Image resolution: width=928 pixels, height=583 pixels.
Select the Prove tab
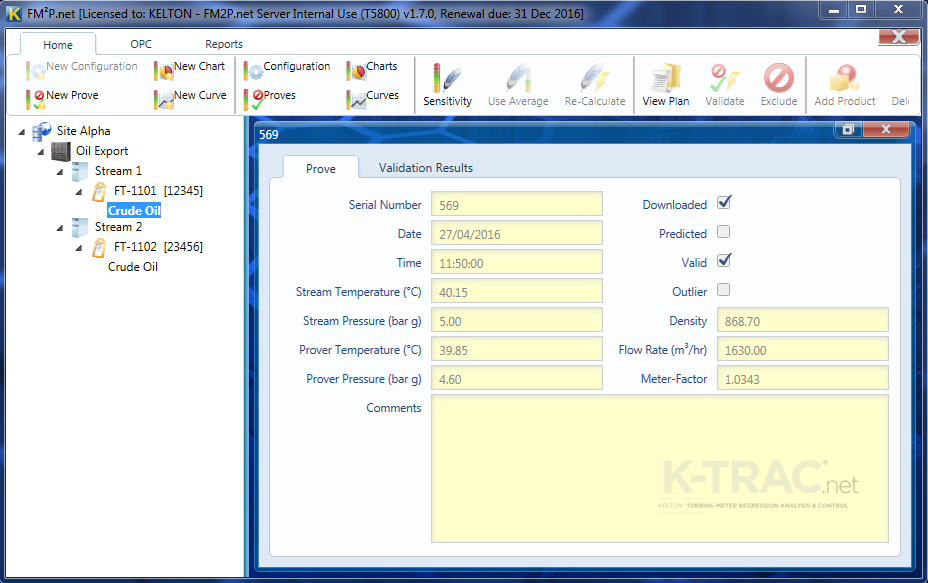coord(321,169)
